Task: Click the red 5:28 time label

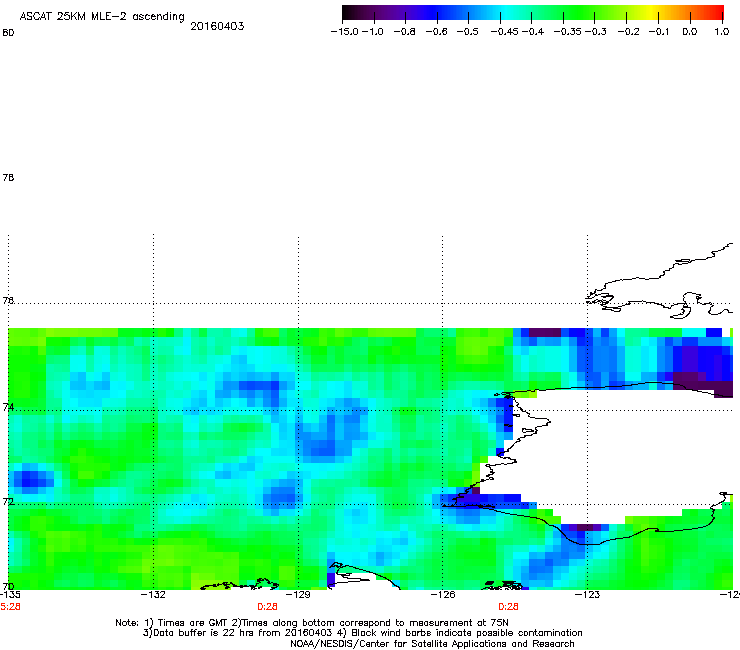Action: point(10,607)
